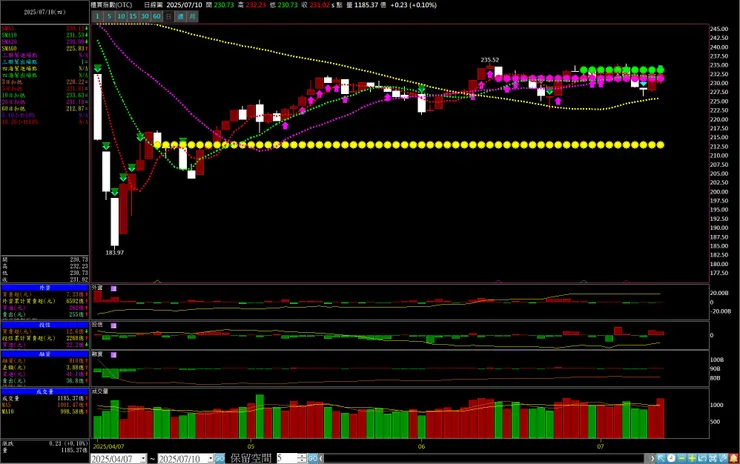The height and width of the screenshot is (464, 740).
Task: Click the MA10 volume value 998.58億
Action: tap(73, 412)
